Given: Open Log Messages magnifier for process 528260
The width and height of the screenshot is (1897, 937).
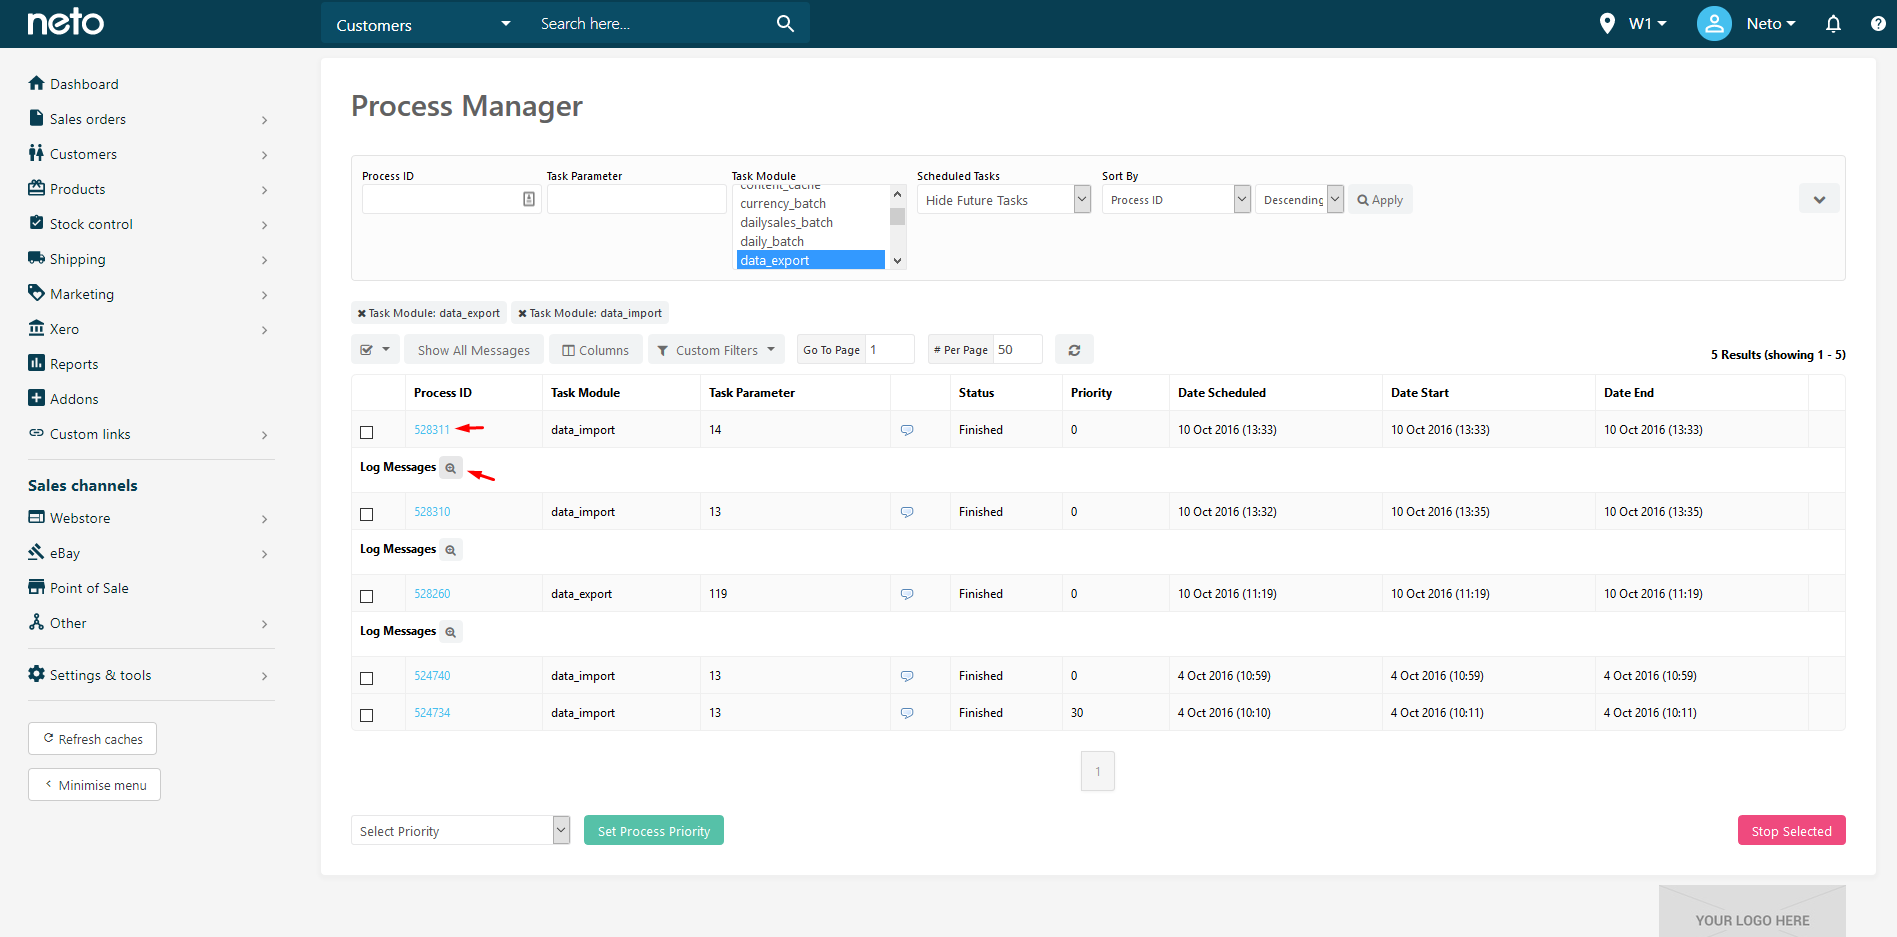Looking at the screenshot, I should point(451,632).
